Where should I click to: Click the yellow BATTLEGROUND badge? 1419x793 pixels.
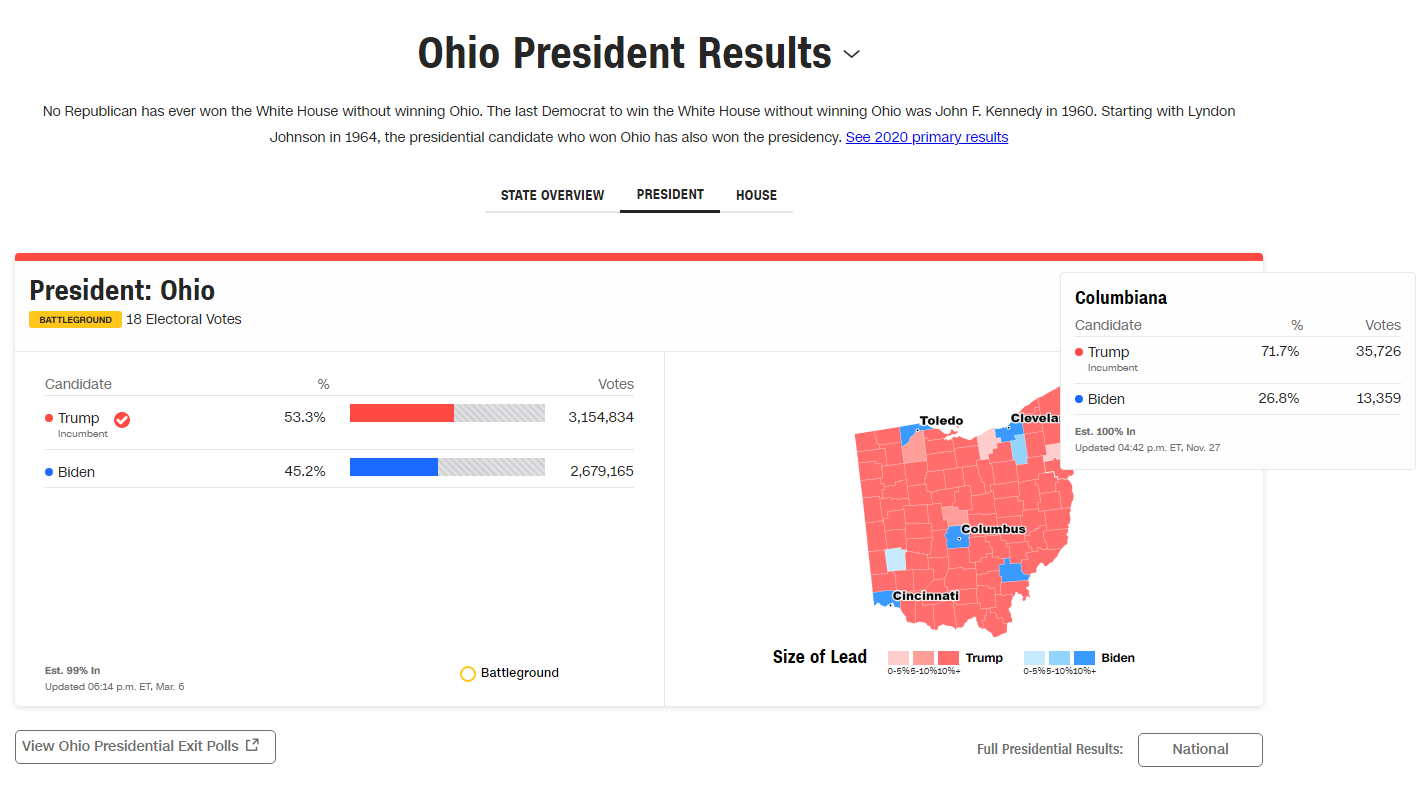pos(75,320)
